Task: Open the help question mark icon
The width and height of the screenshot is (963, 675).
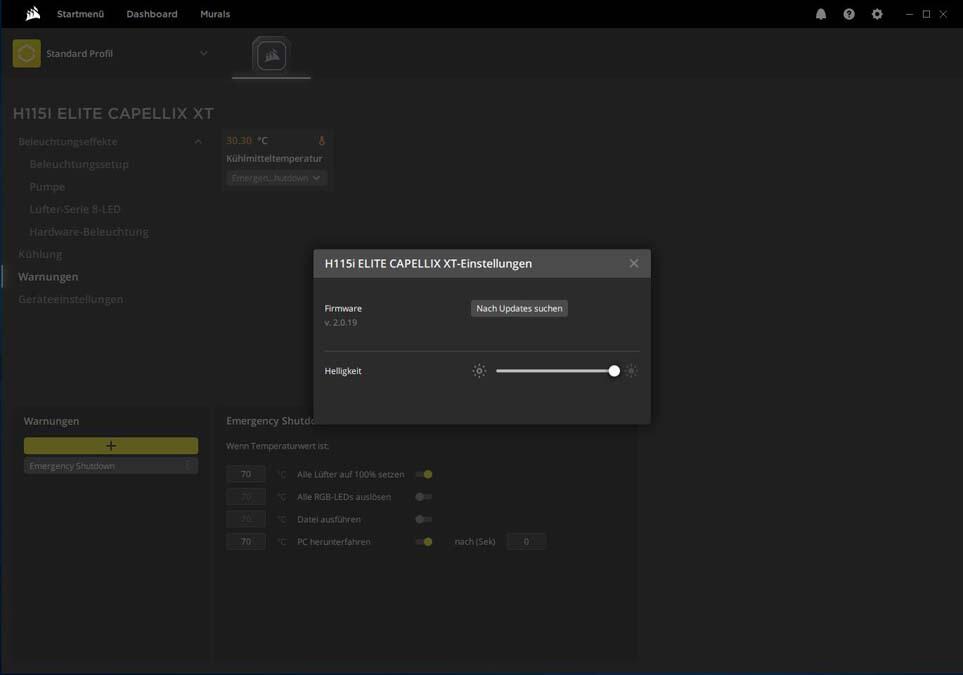Action: click(849, 14)
